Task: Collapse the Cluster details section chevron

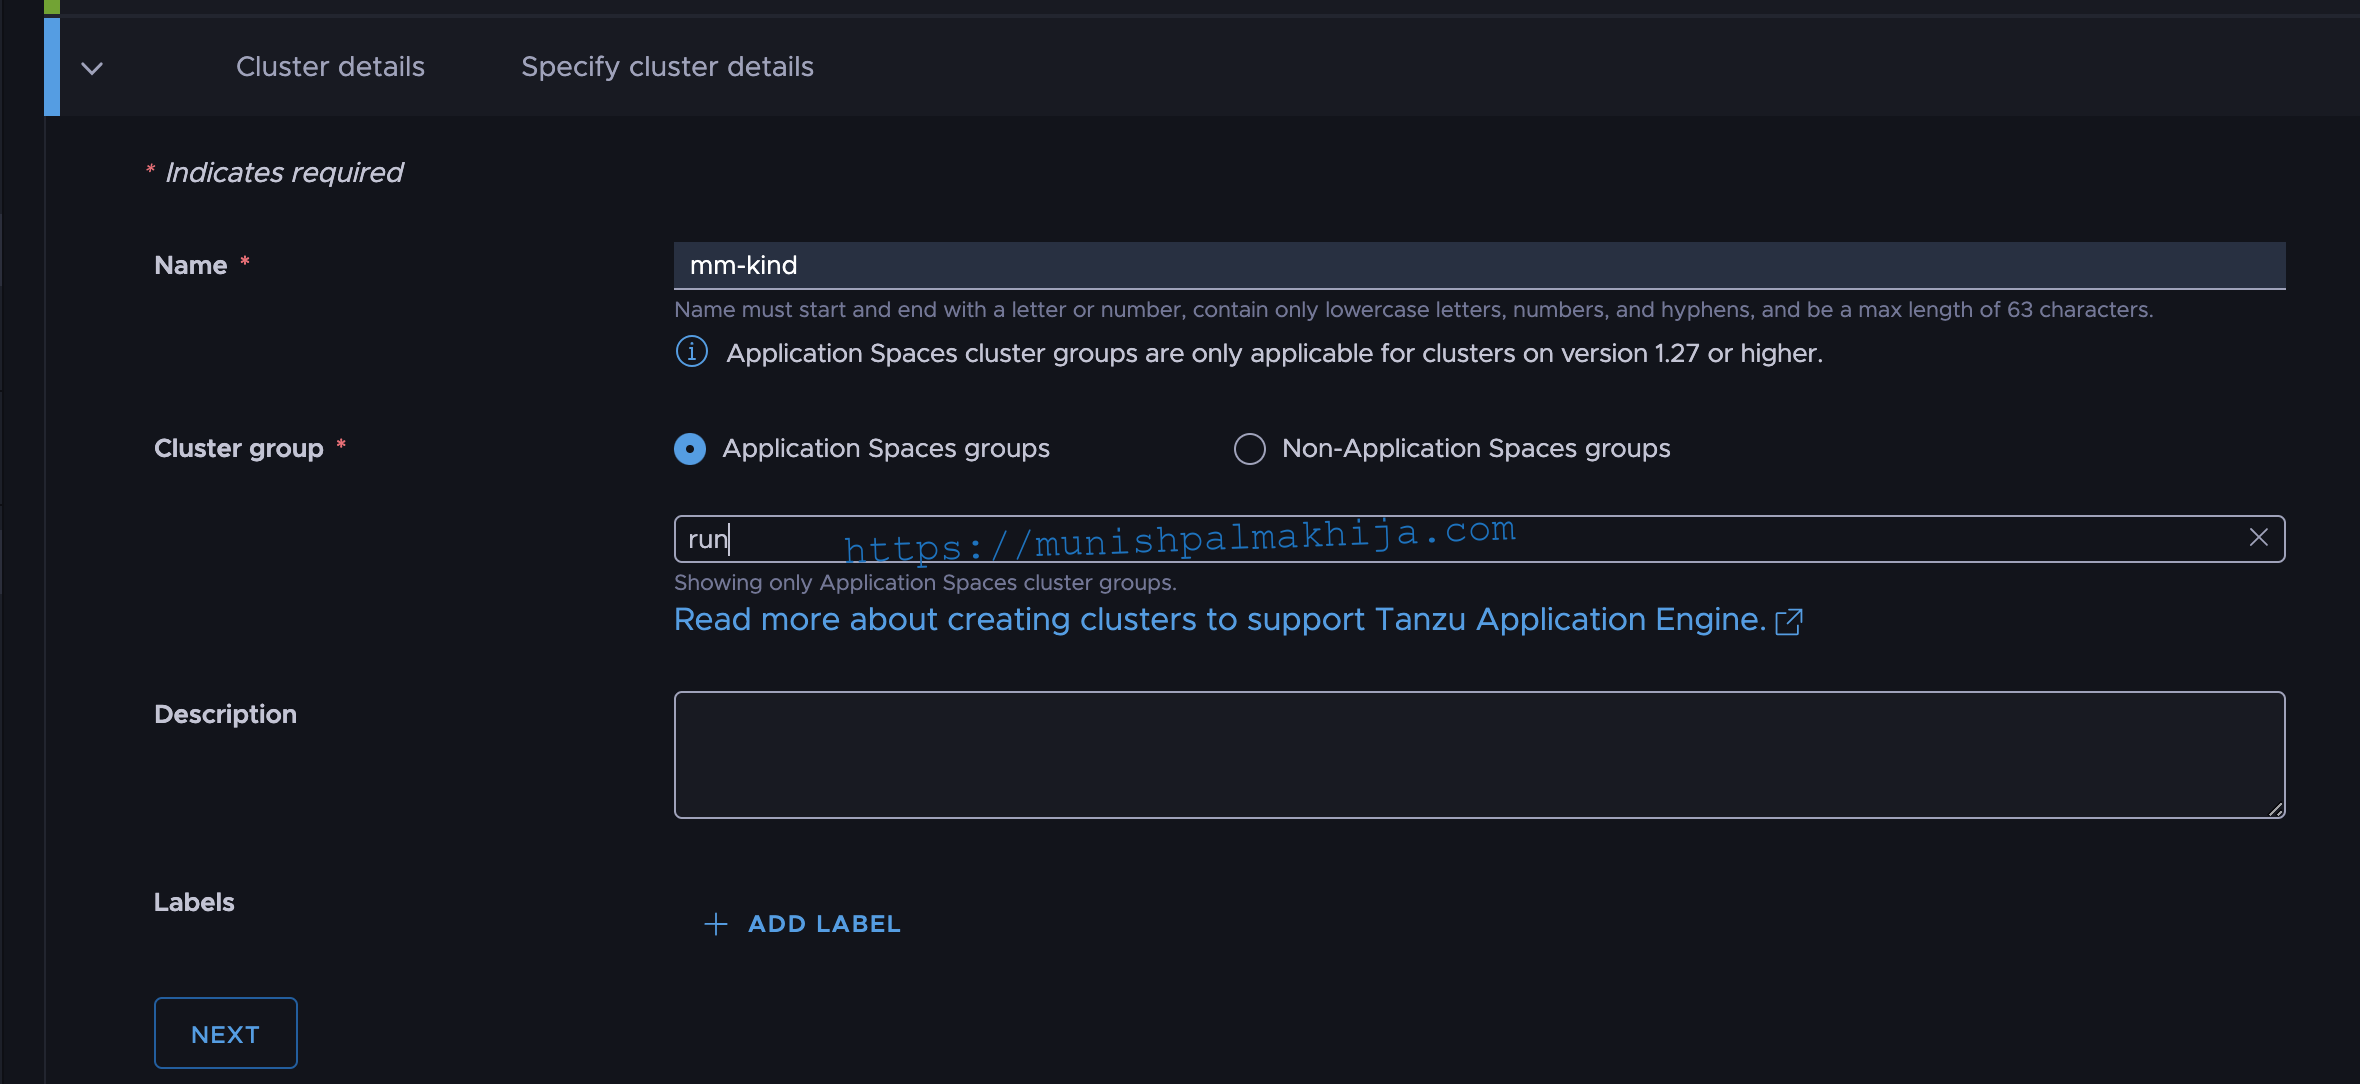Action: coord(92,68)
